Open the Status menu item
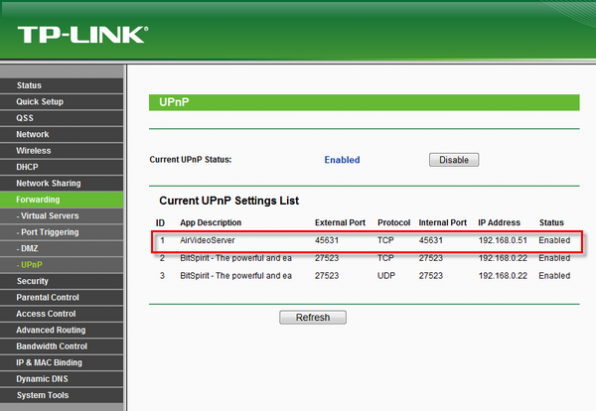This screenshot has width=596, height=411. click(x=62, y=86)
